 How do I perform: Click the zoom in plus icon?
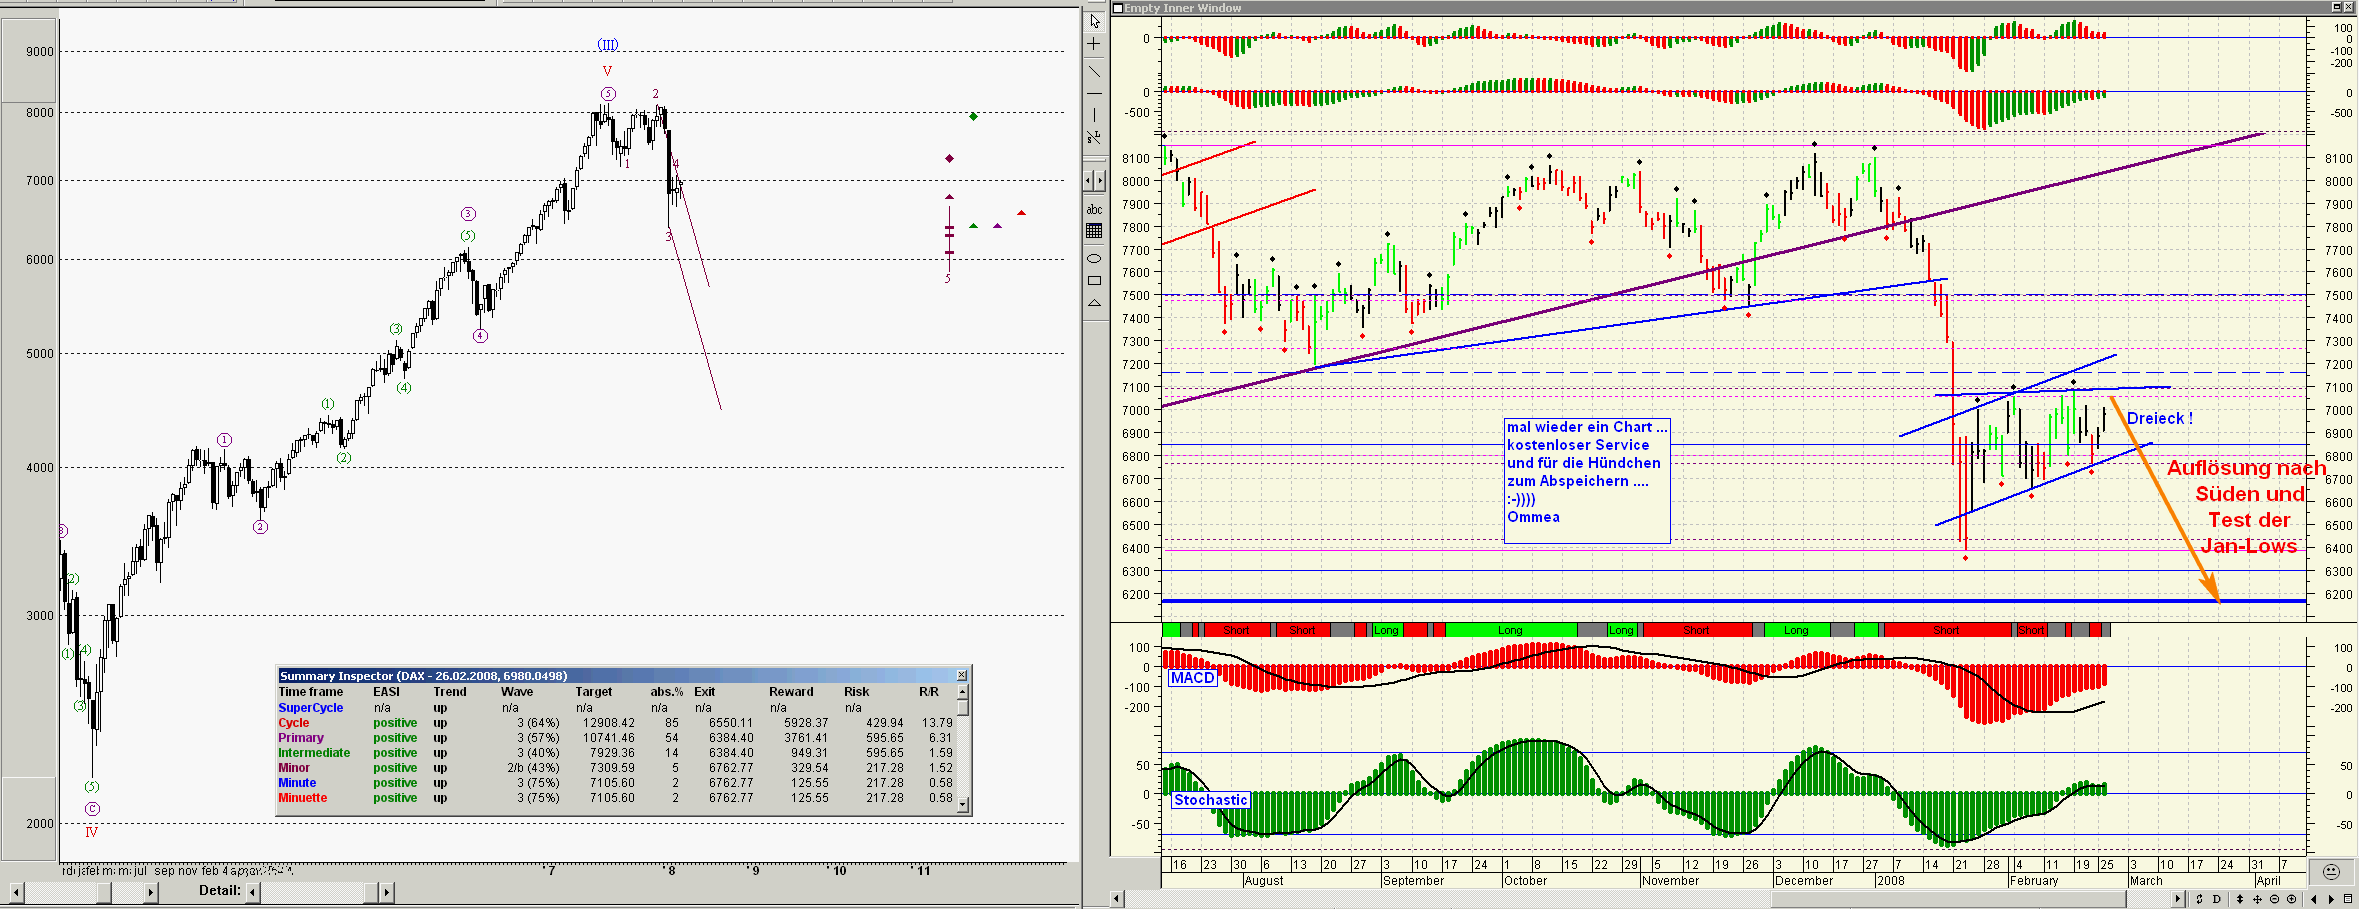click(x=2292, y=899)
